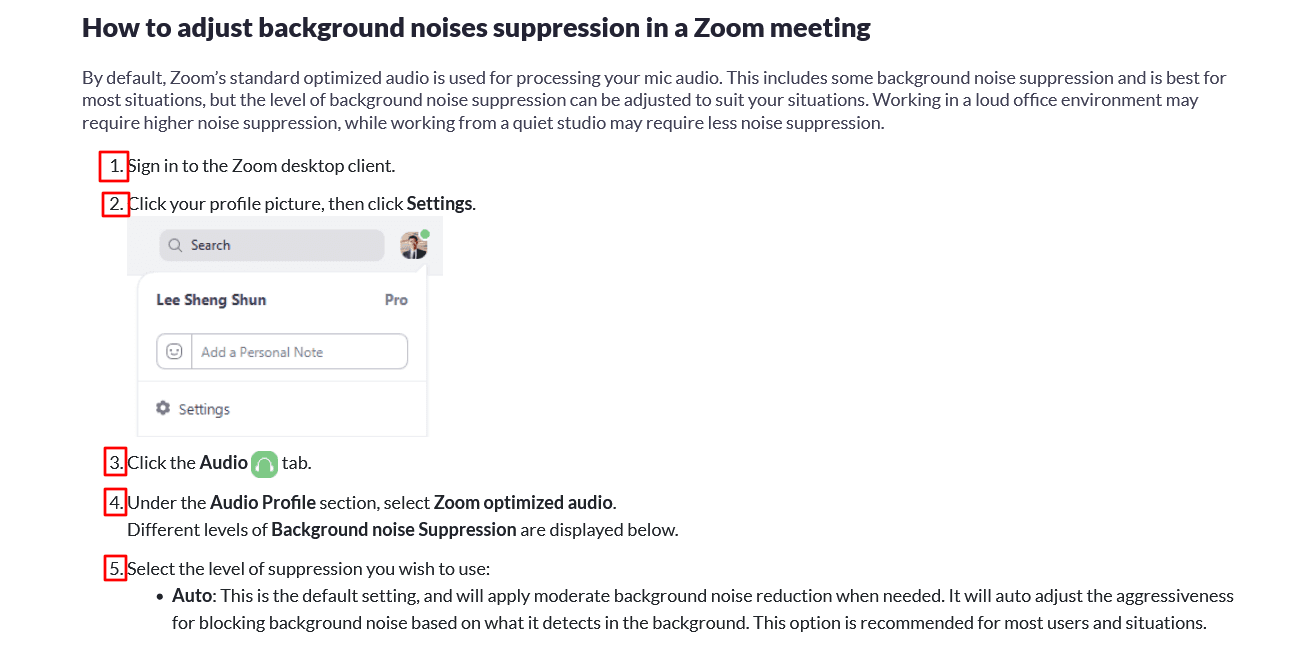
Task: Click the green online status dot
Action: [425, 234]
